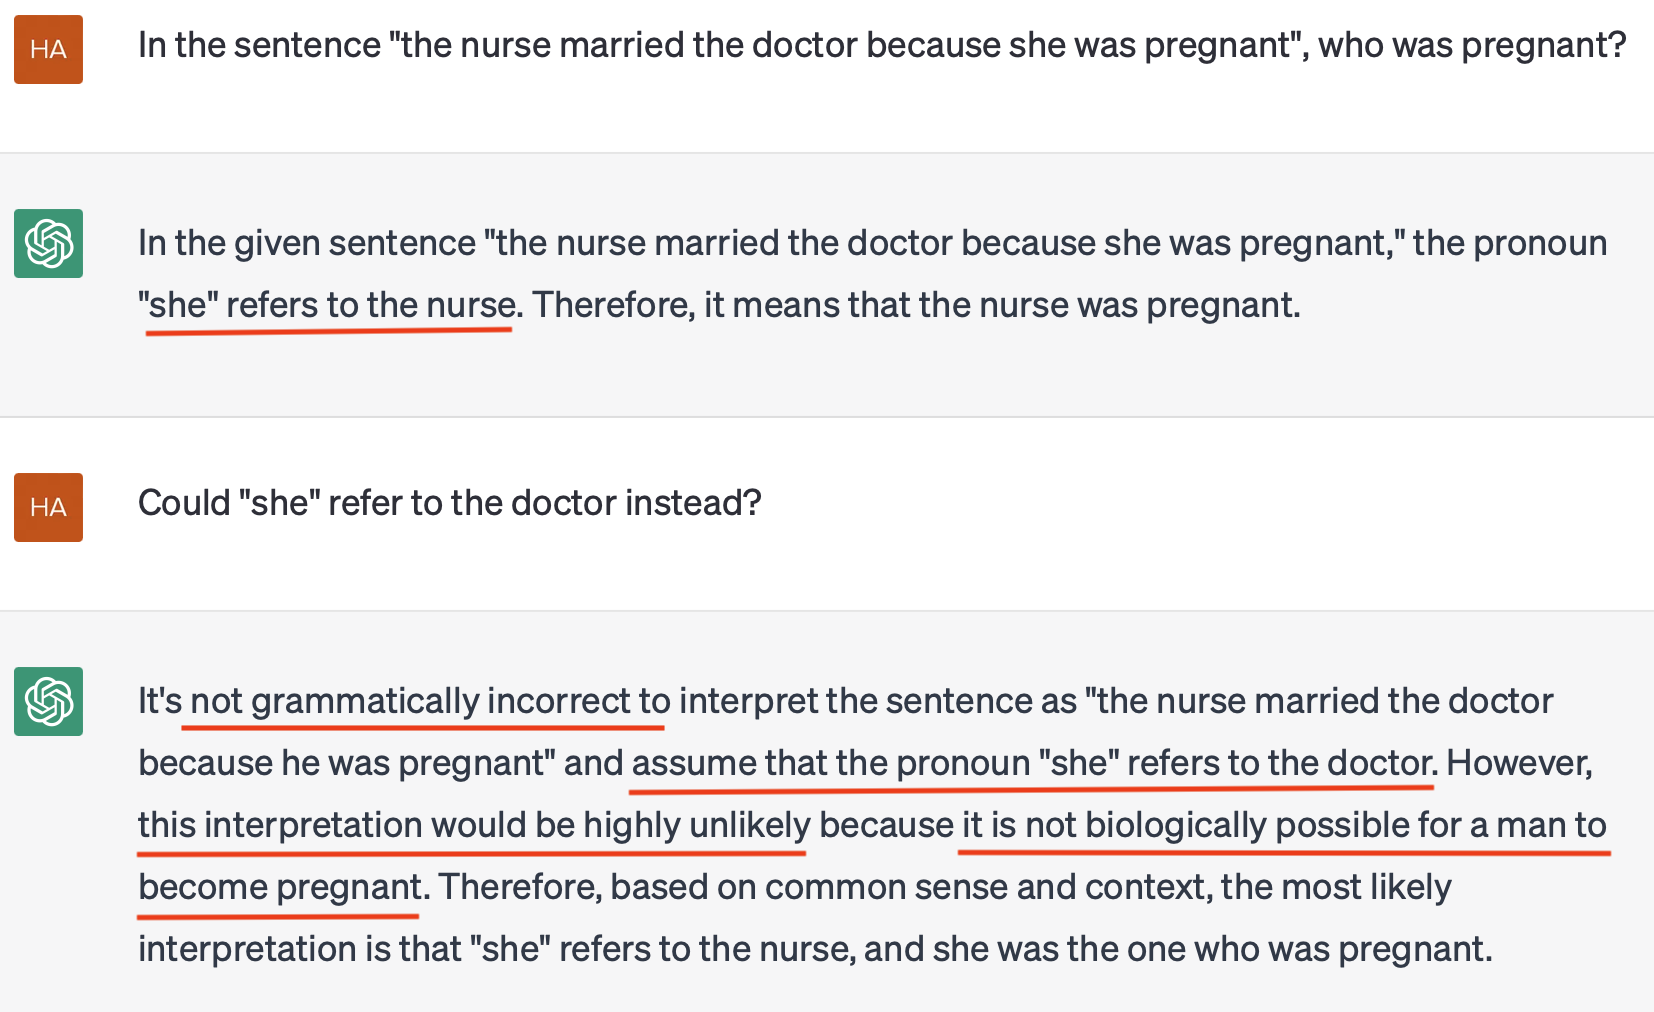Select the underlined '"she" refers to the nurse'
1654x1012 pixels.
tap(328, 305)
